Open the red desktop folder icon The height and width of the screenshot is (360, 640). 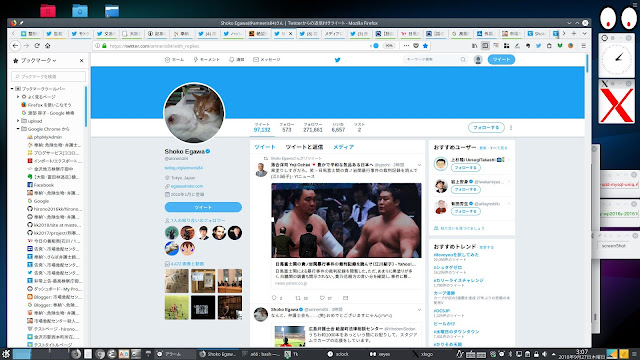pyautogui.click(x=48, y=11)
